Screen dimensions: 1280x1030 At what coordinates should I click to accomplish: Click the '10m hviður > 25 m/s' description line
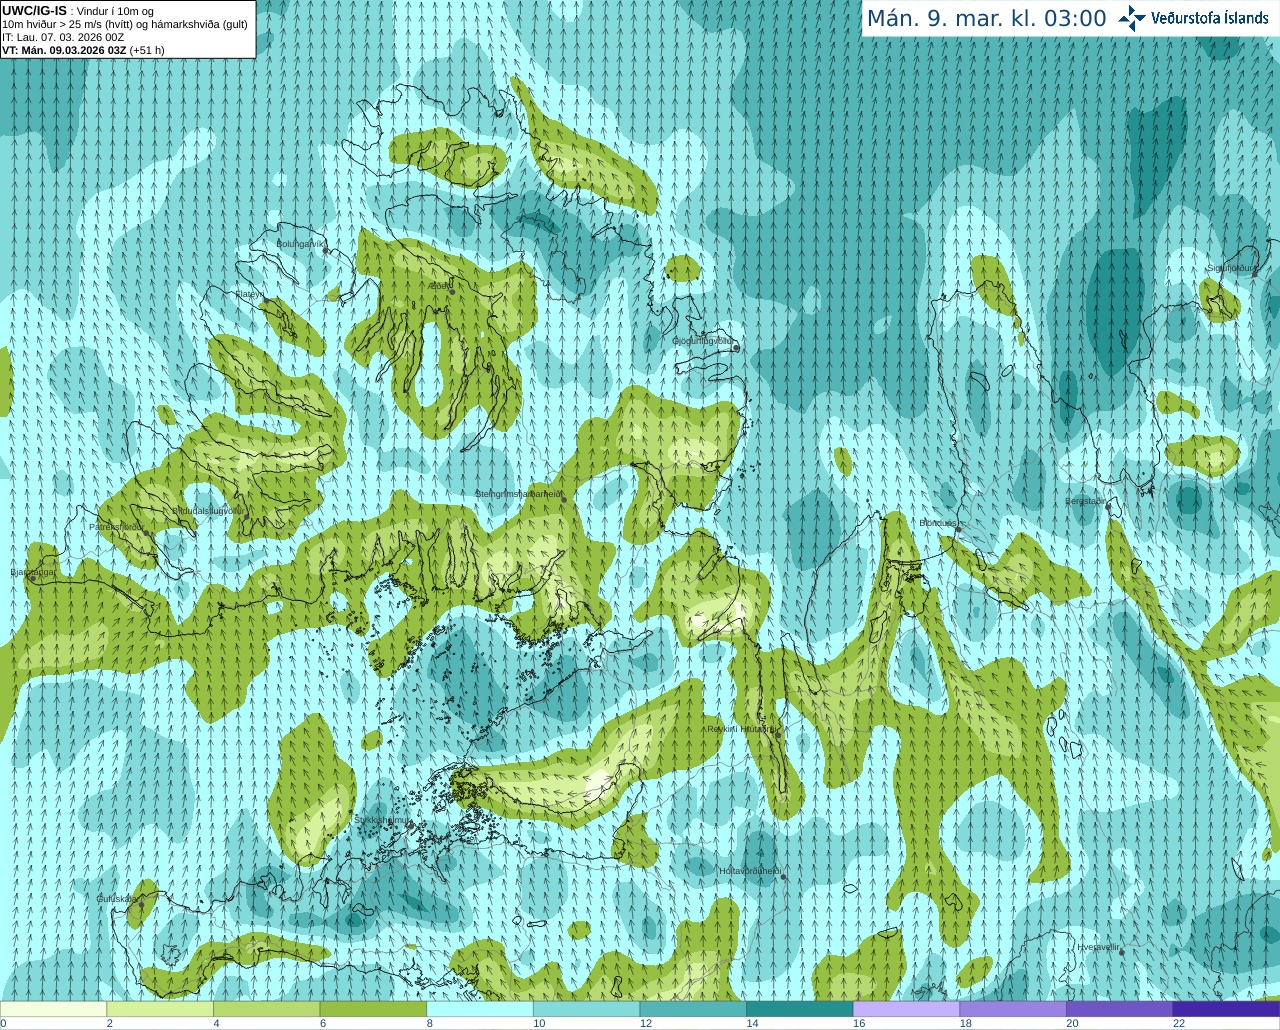(x=125, y=24)
